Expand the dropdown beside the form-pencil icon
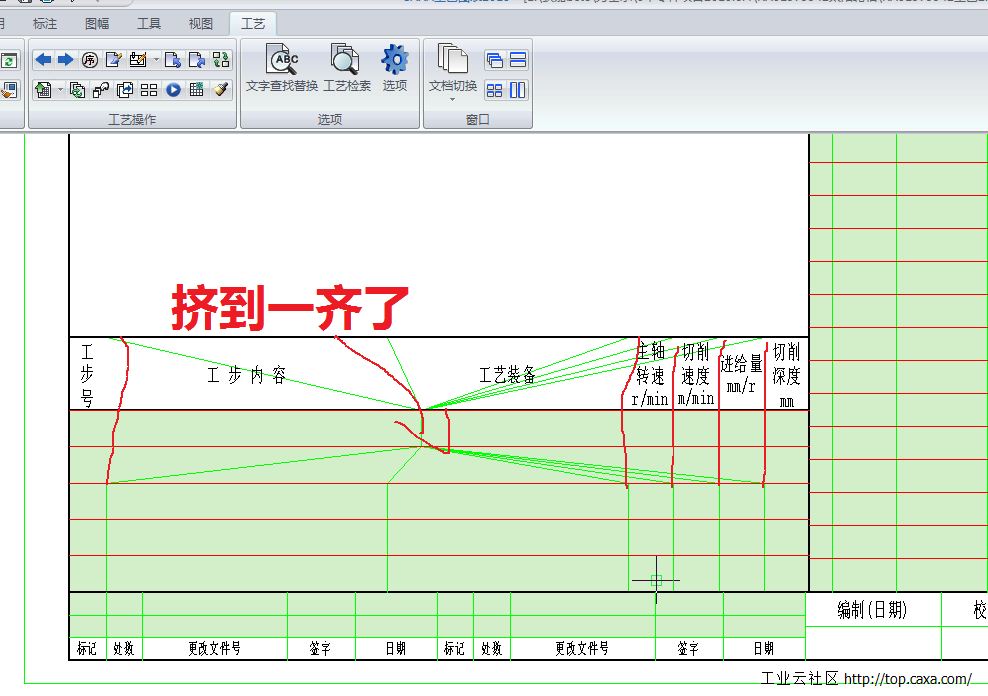Screen dimensions: 988x696 pyautogui.click(x=156, y=60)
